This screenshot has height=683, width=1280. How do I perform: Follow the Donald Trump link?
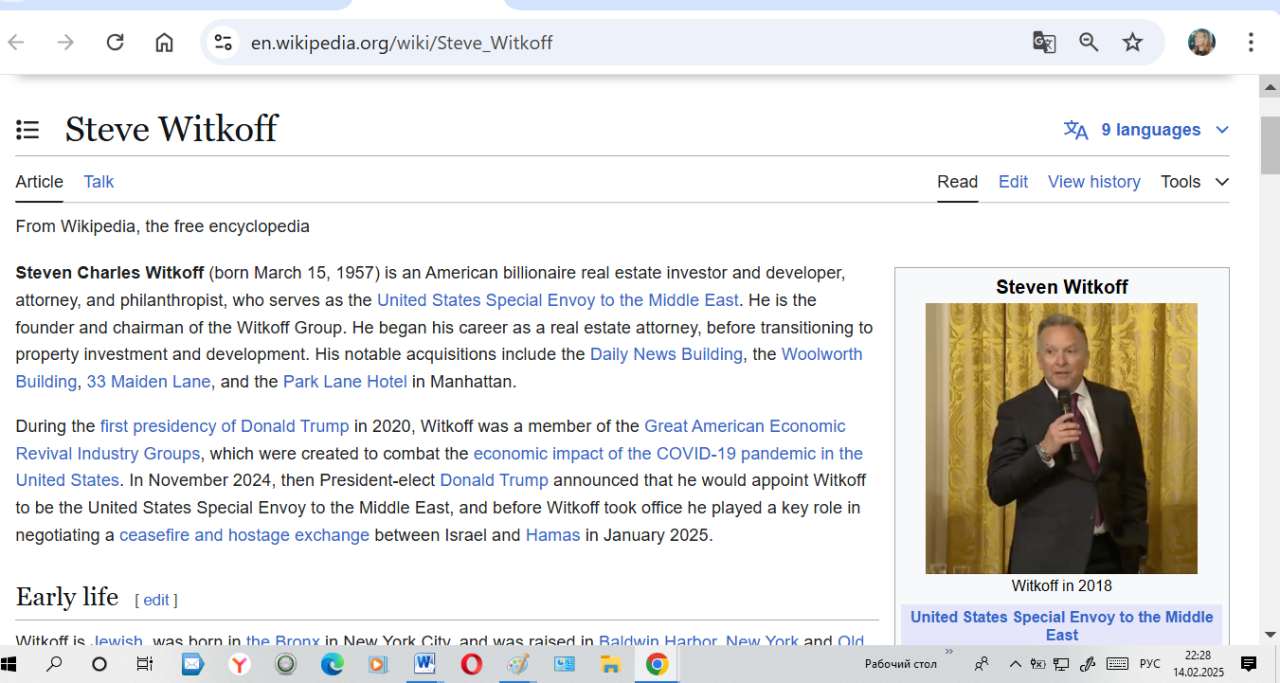click(494, 480)
